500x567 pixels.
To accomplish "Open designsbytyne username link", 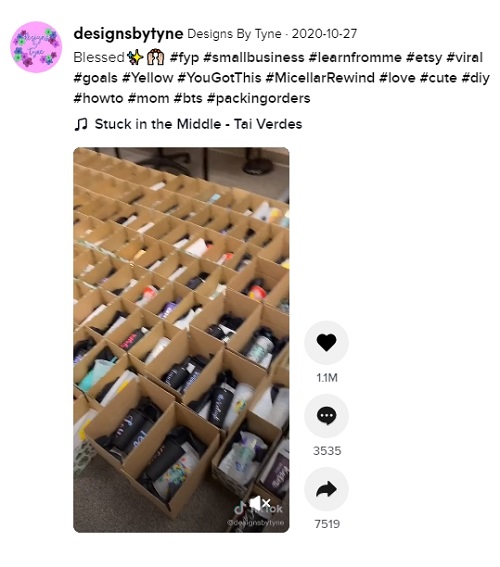I will click(128, 34).
